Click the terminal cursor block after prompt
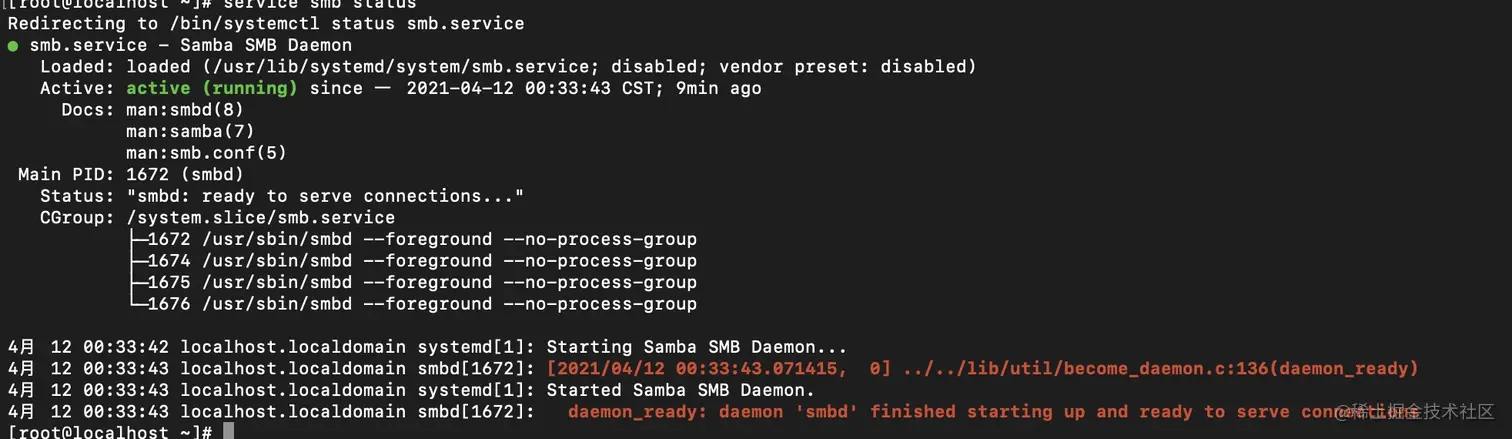Image resolution: width=1512 pixels, height=439 pixels. [x=228, y=432]
